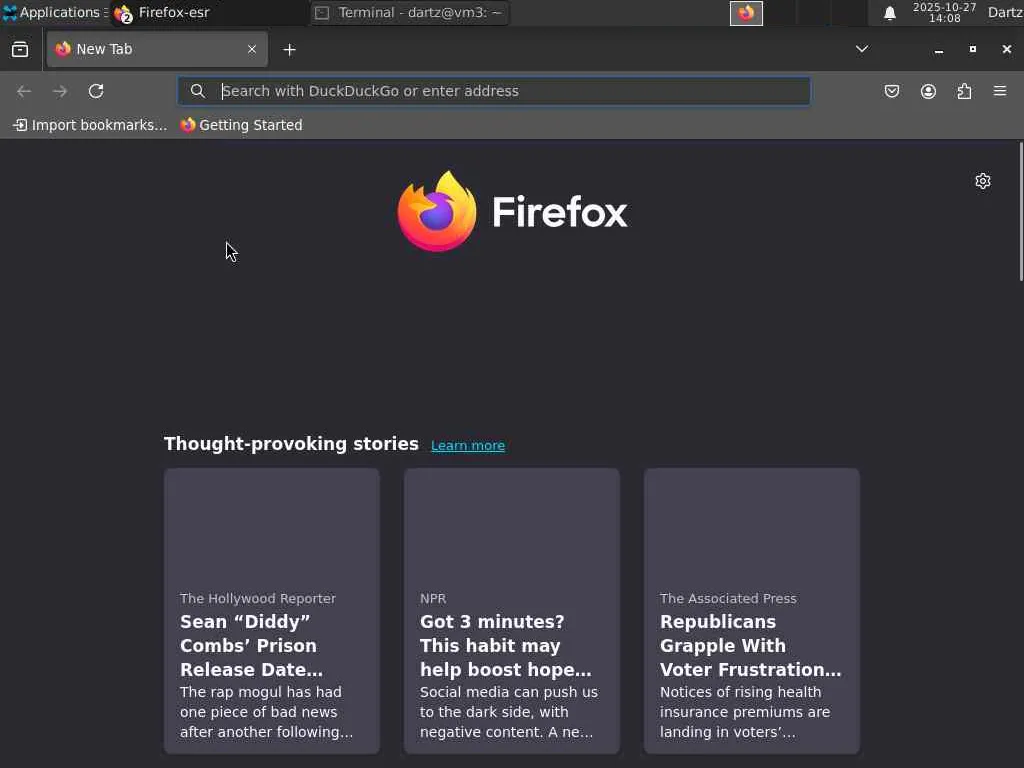
Task: Open the Dartz user menu
Action: pos(1005,12)
